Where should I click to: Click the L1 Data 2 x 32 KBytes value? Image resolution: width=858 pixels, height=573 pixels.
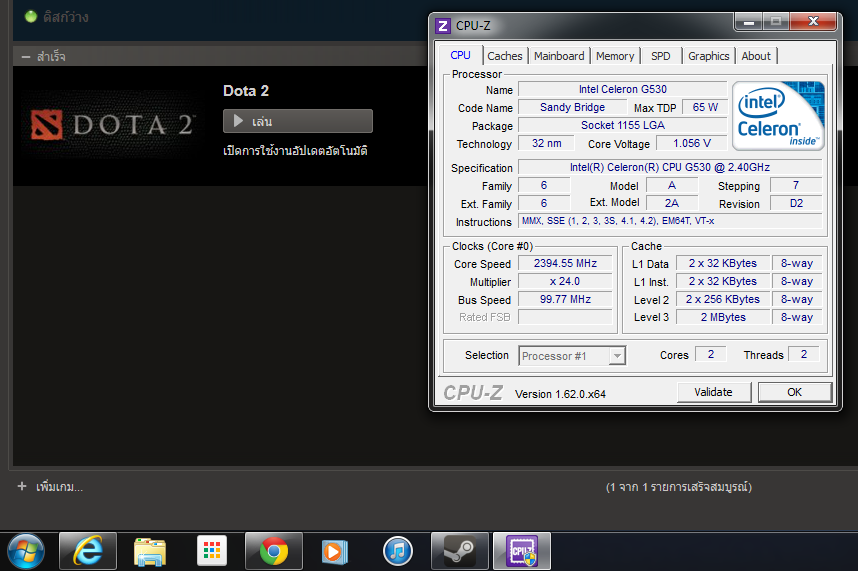723,263
